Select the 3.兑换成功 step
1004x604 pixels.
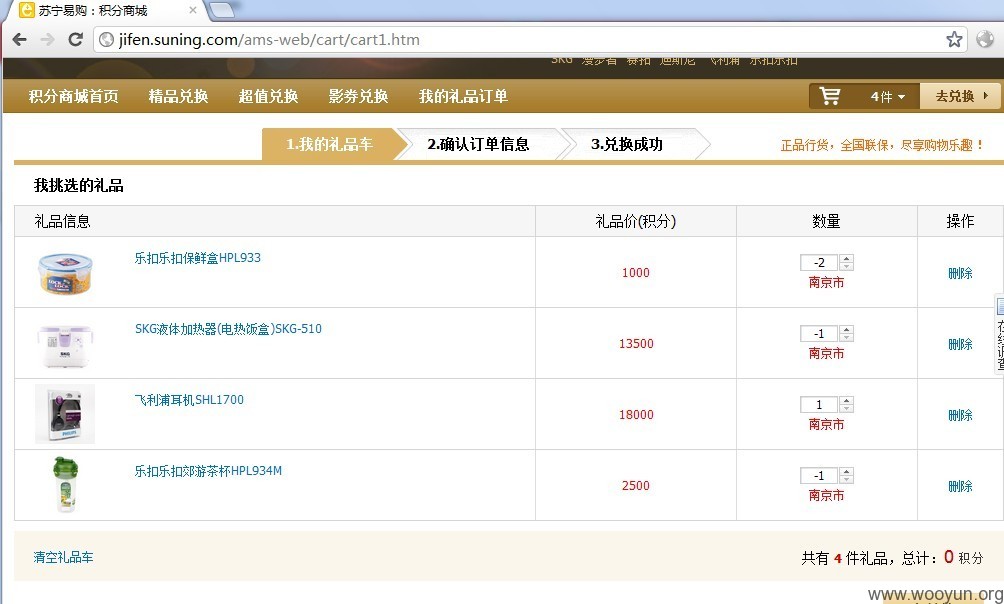coord(627,144)
